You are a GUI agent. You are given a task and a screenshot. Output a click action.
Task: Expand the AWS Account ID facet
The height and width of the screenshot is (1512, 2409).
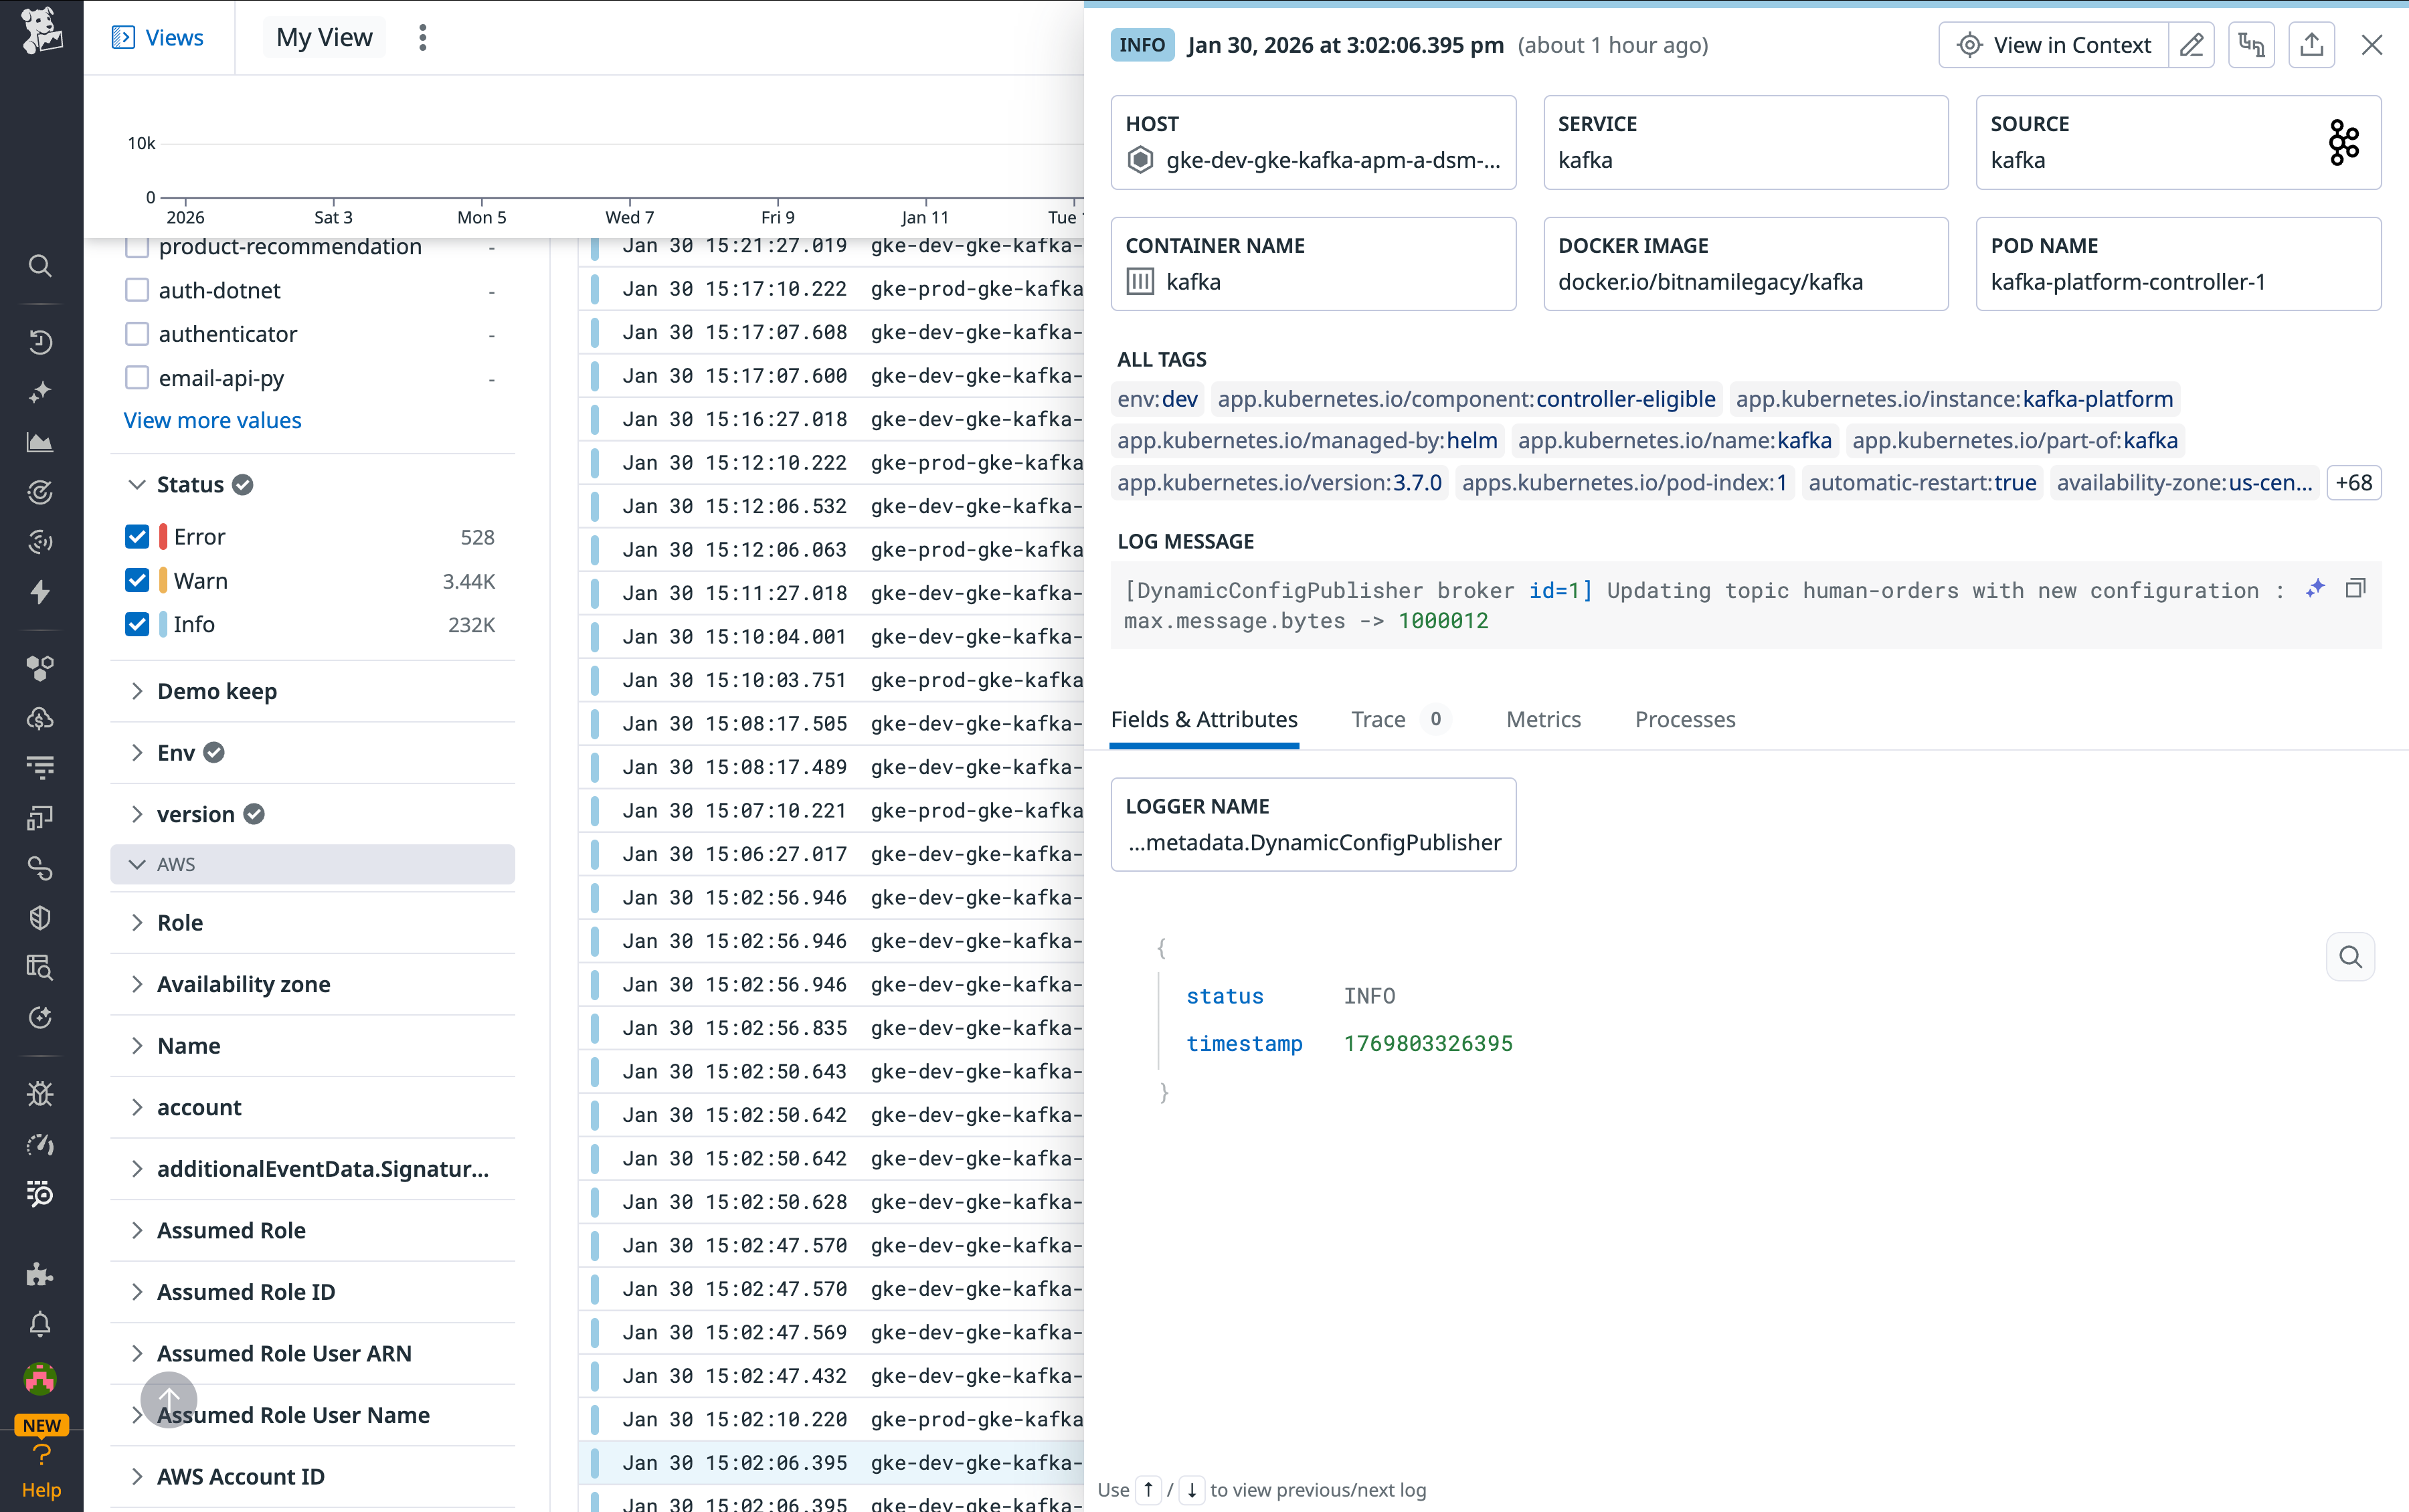[137, 1476]
